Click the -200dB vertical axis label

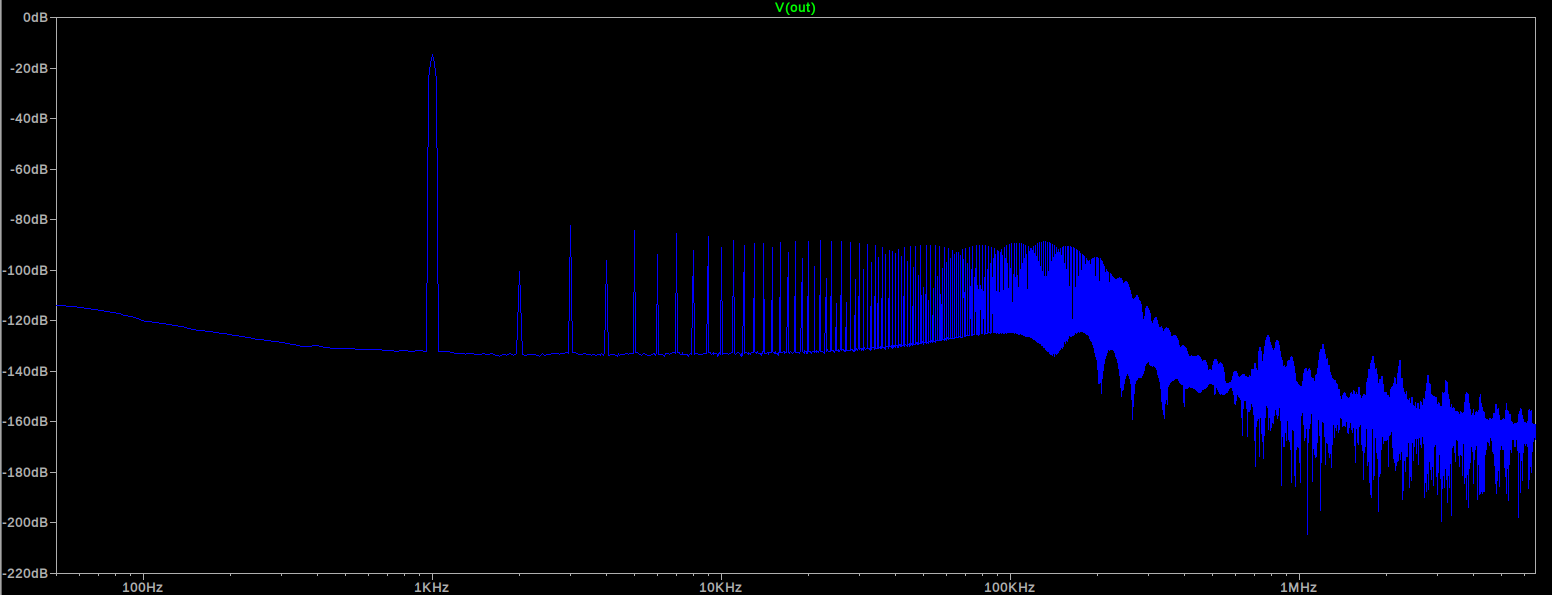pyautogui.click(x=27, y=522)
